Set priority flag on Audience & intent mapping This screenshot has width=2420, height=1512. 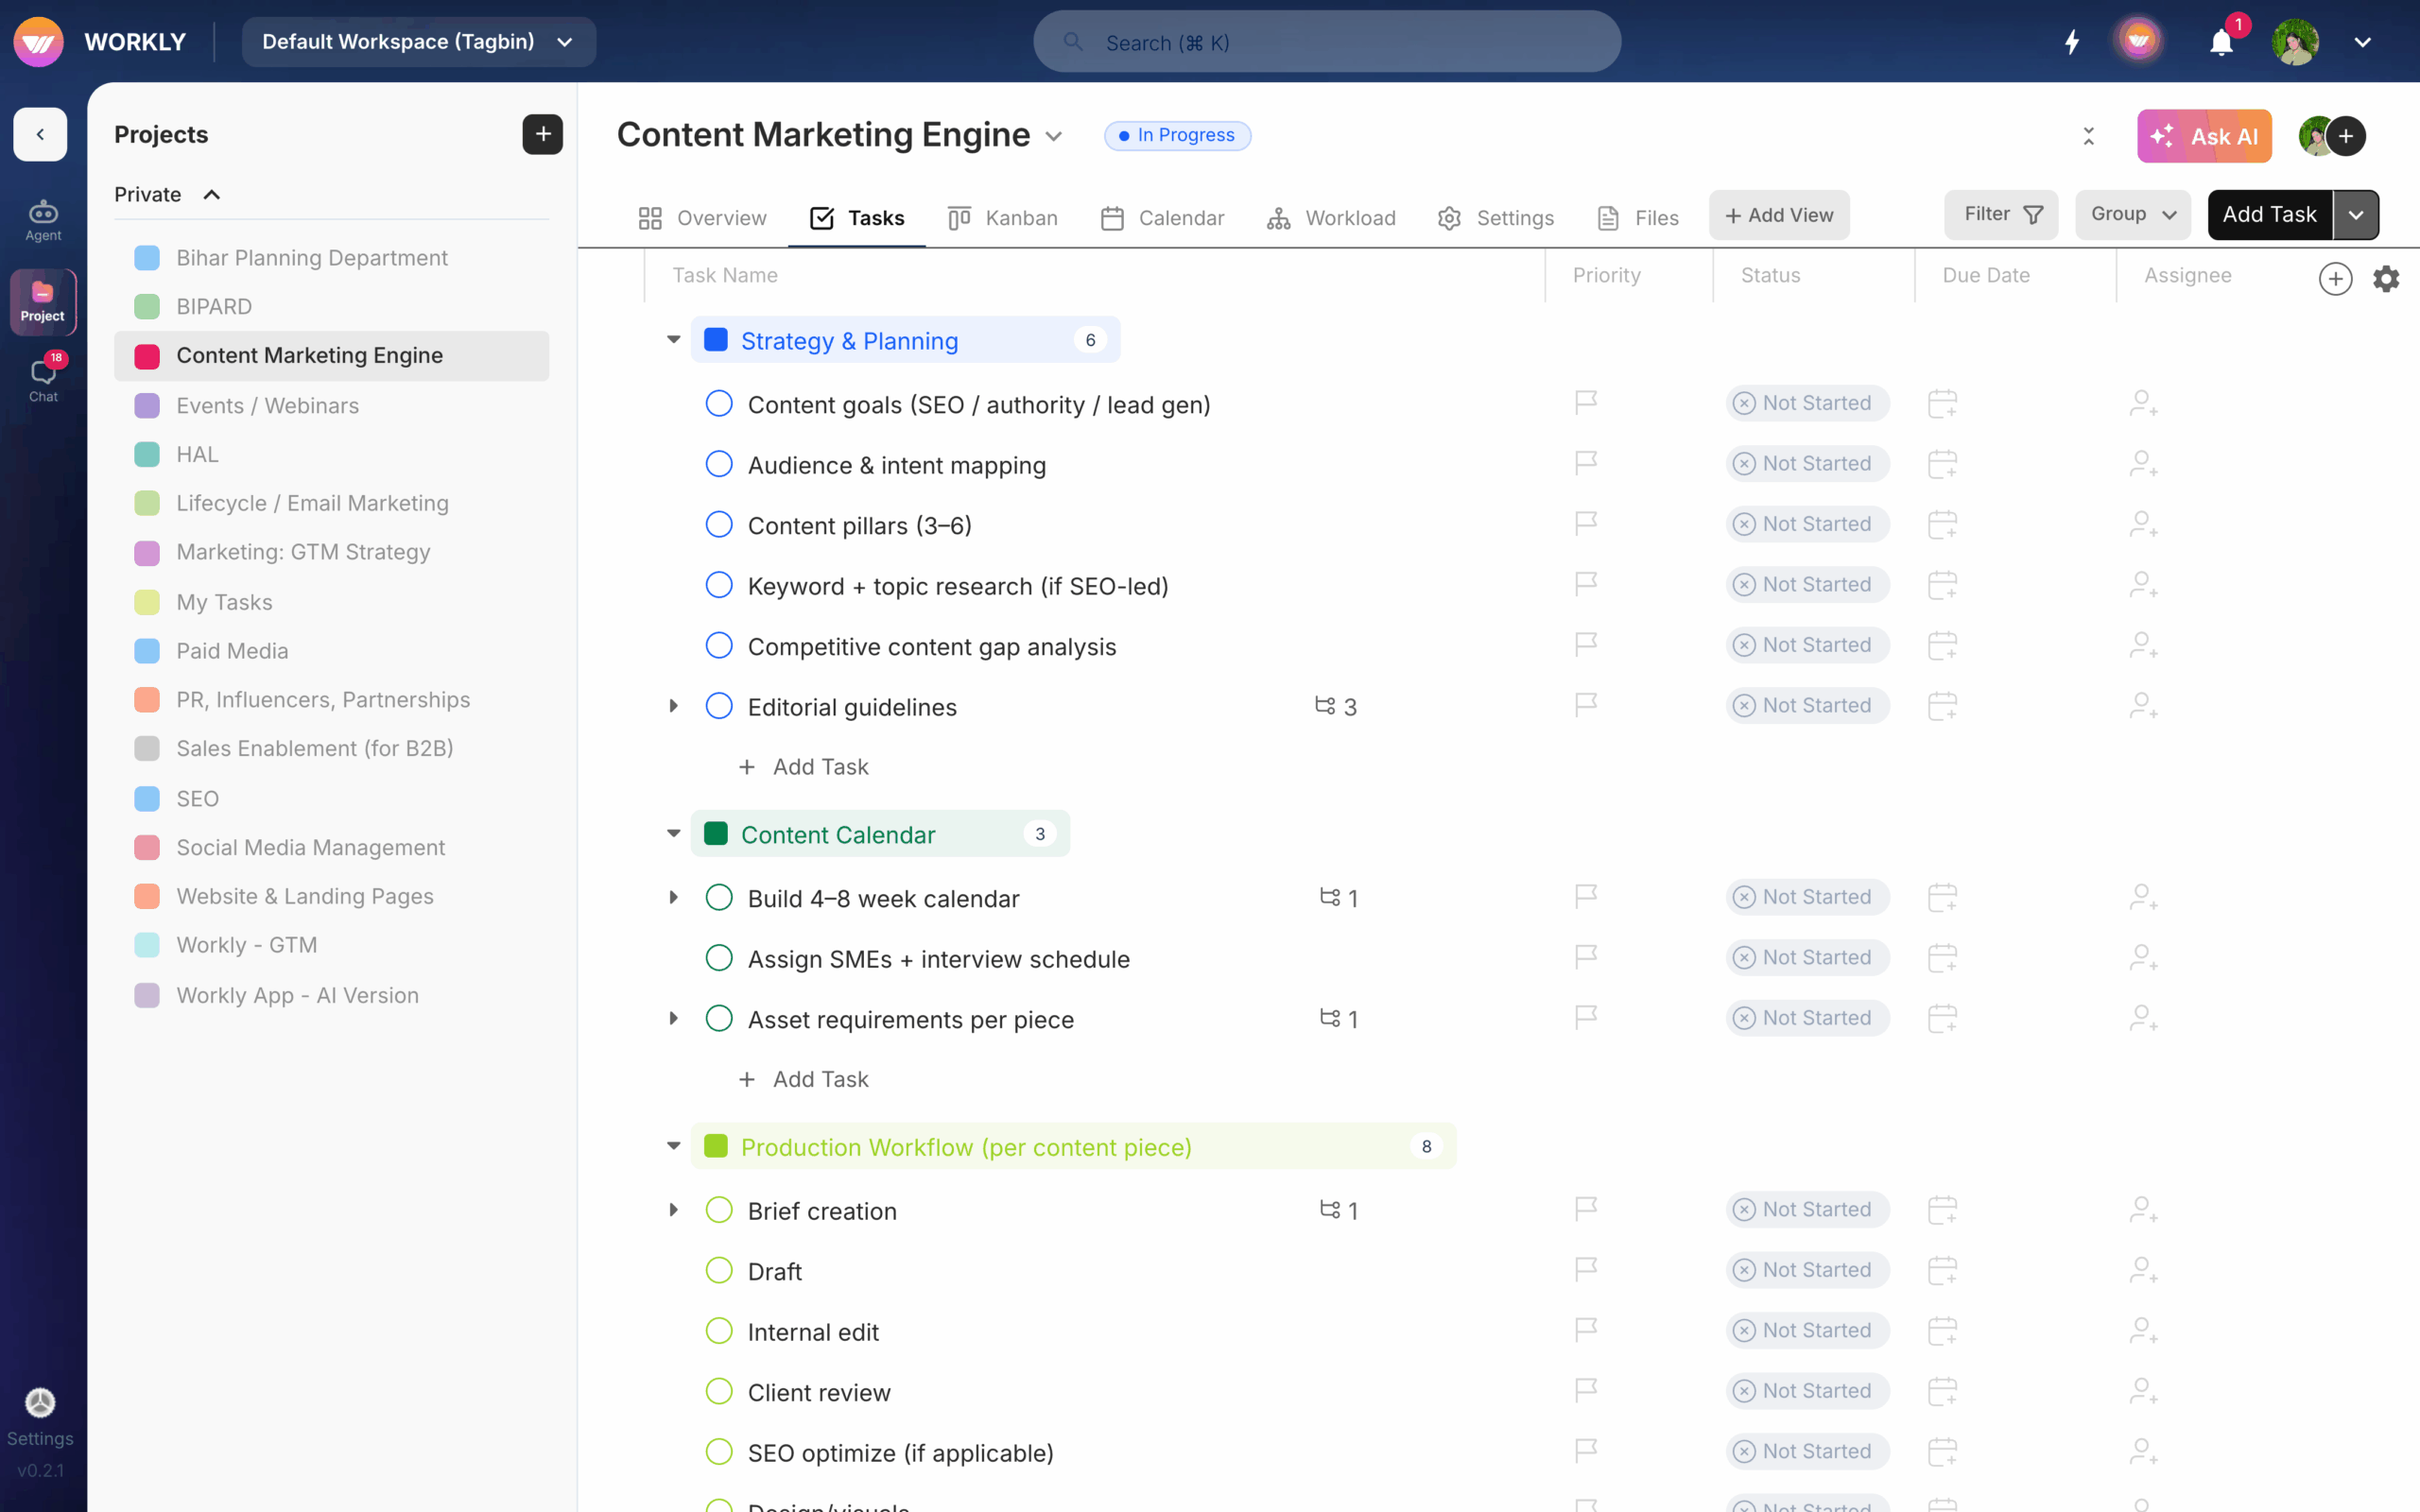point(1585,463)
